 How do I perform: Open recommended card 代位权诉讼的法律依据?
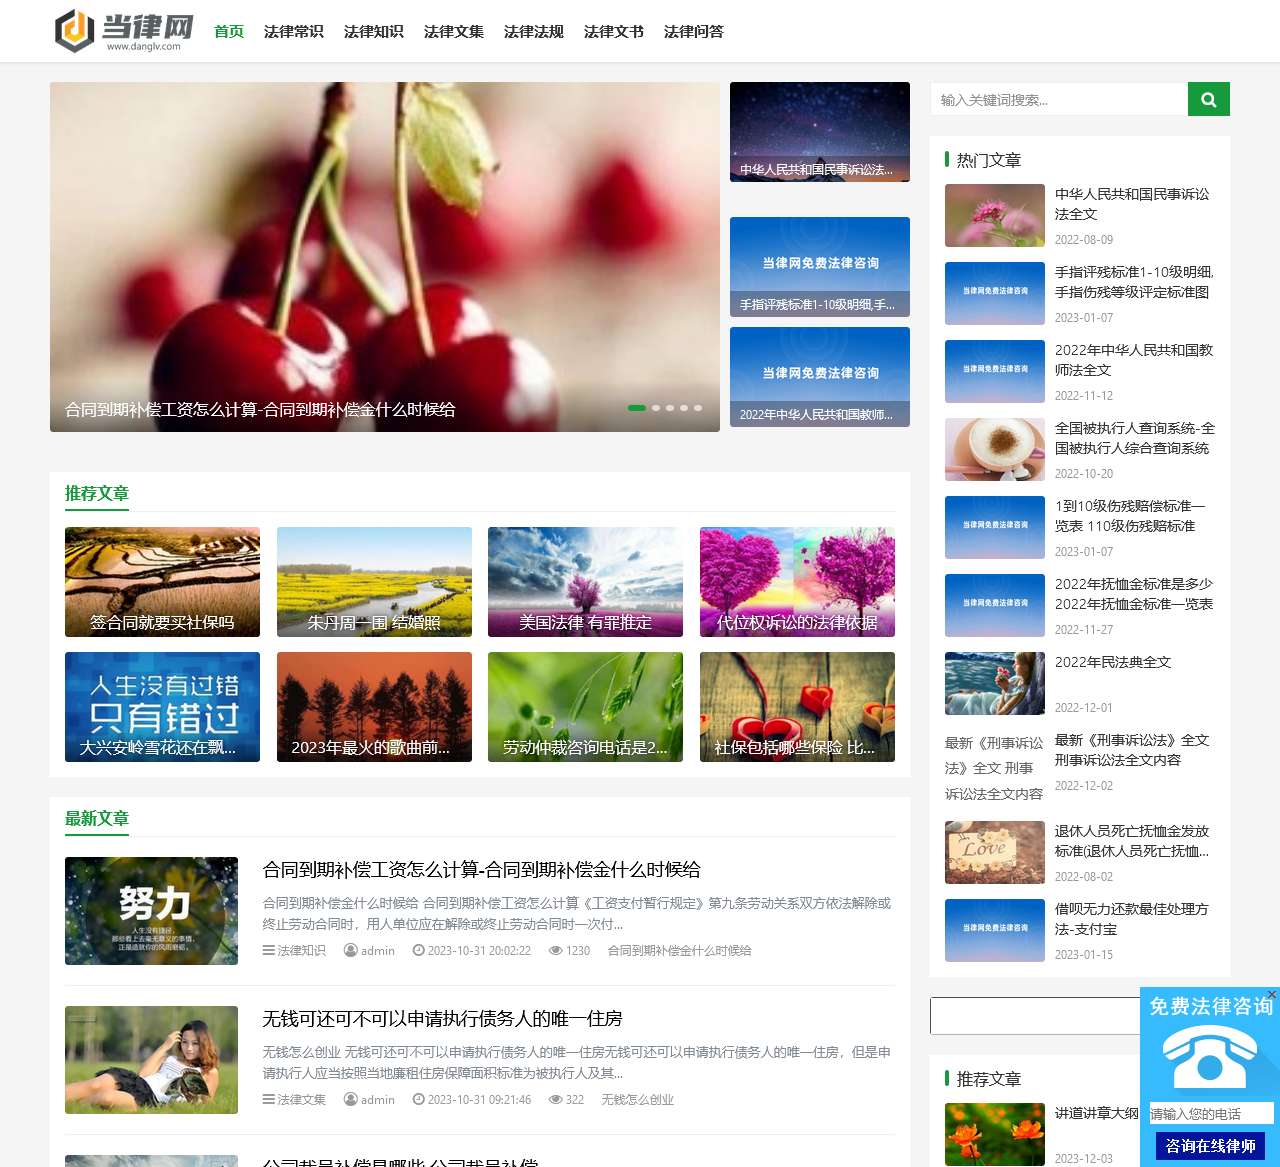coord(797,582)
